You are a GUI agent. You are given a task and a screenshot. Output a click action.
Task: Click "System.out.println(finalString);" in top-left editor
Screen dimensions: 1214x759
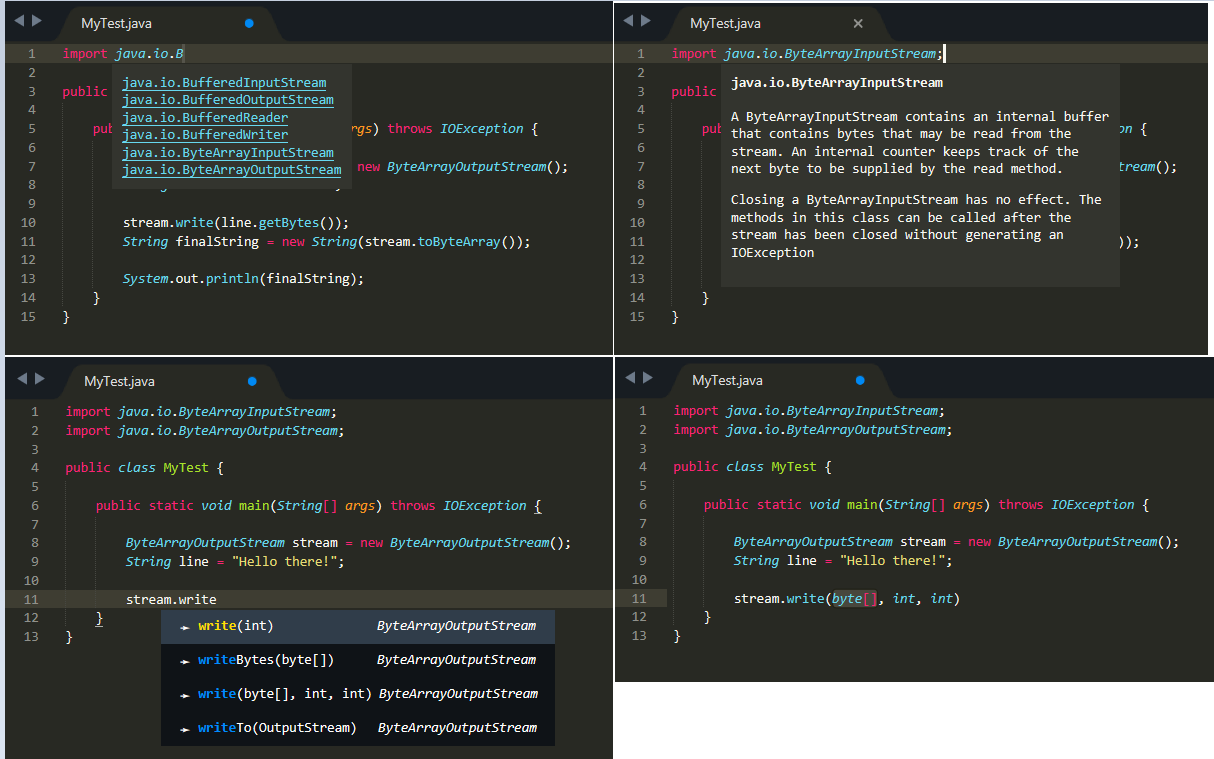pos(243,279)
